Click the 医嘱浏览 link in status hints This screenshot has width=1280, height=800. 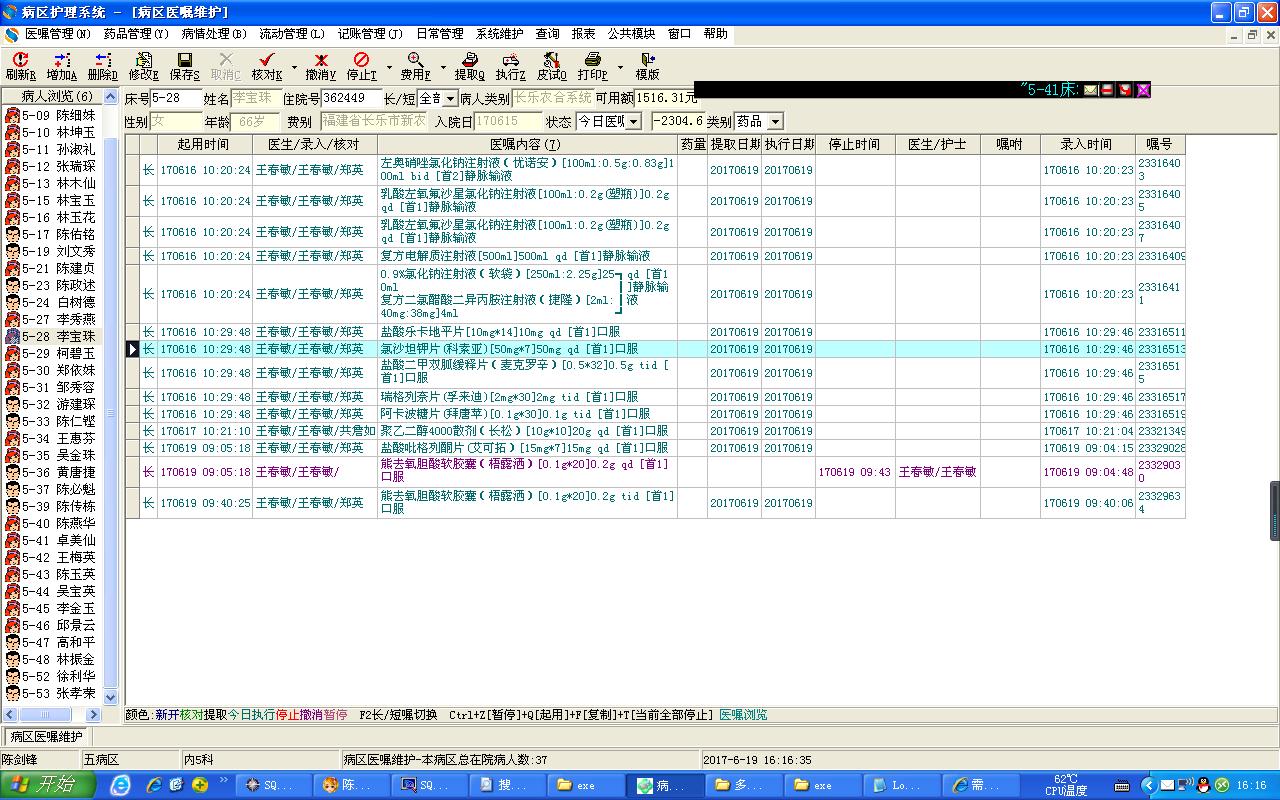point(743,715)
